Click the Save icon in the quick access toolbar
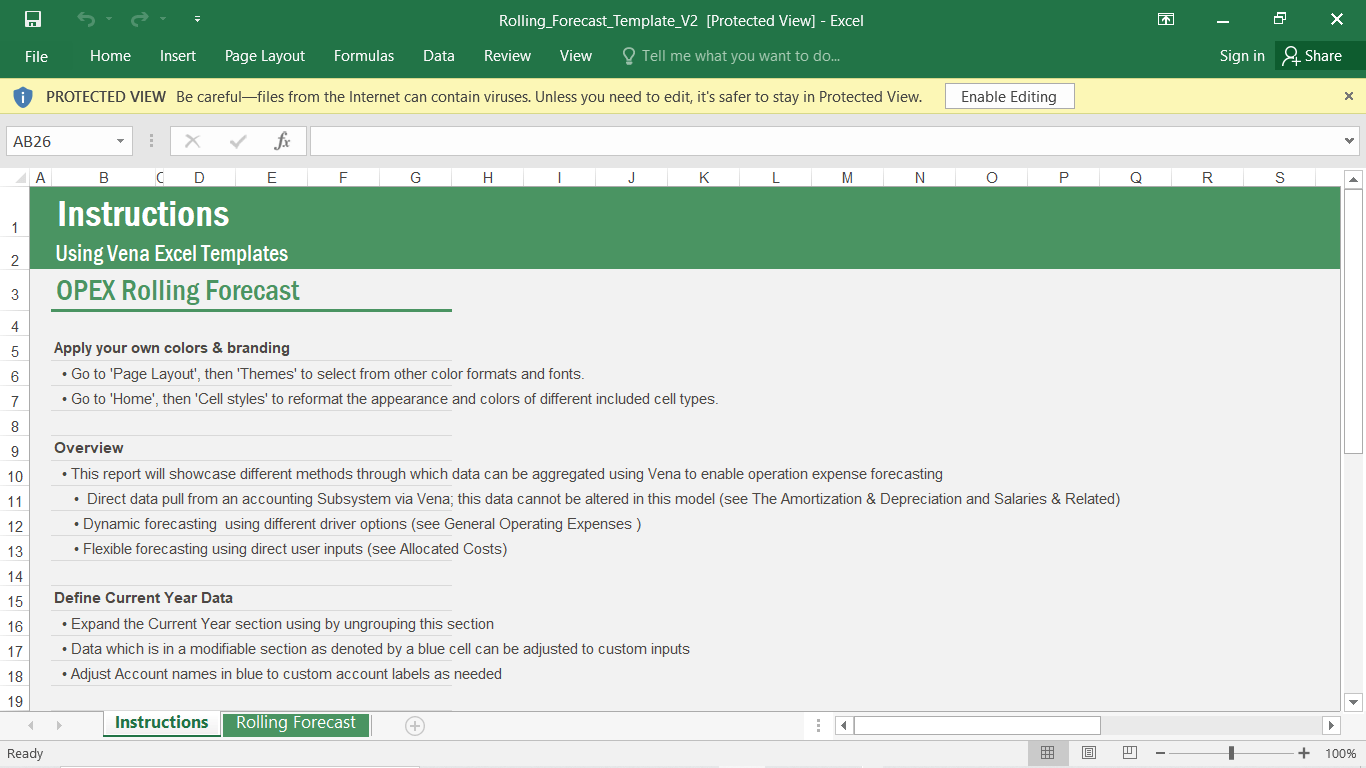Screen dimensions: 1366x768 coord(33,19)
